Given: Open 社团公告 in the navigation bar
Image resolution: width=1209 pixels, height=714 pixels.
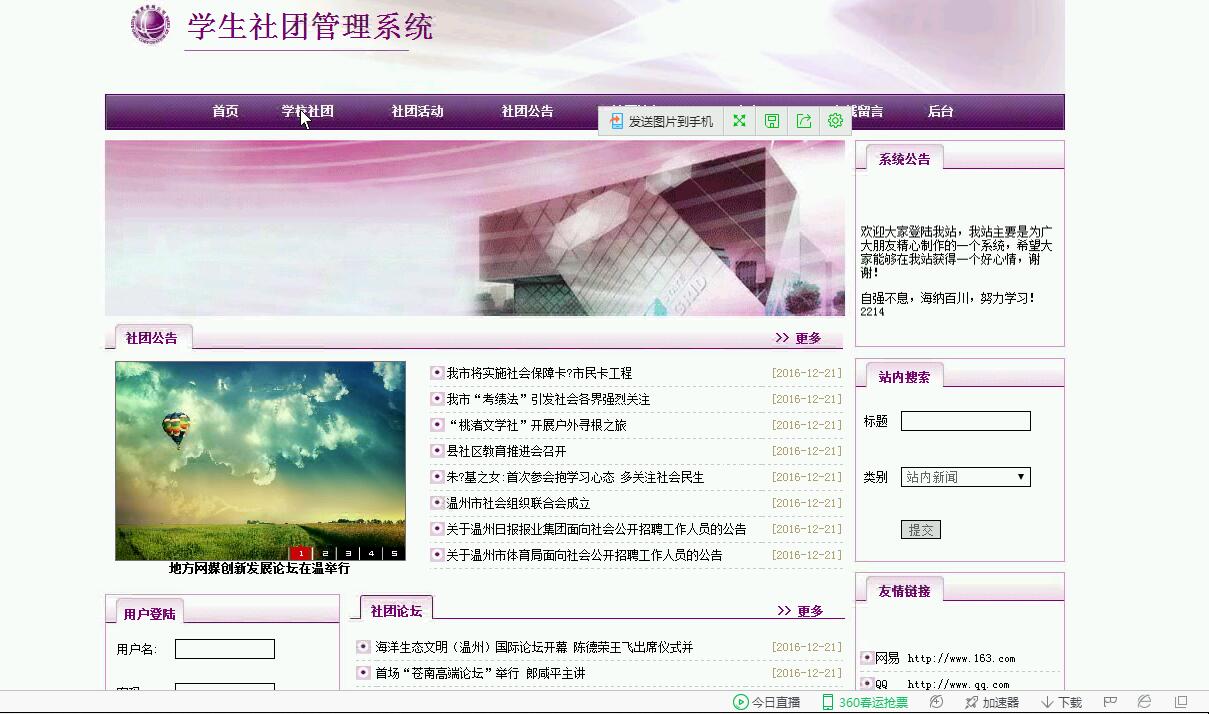Looking at the screenshot, I should point(527,112).
